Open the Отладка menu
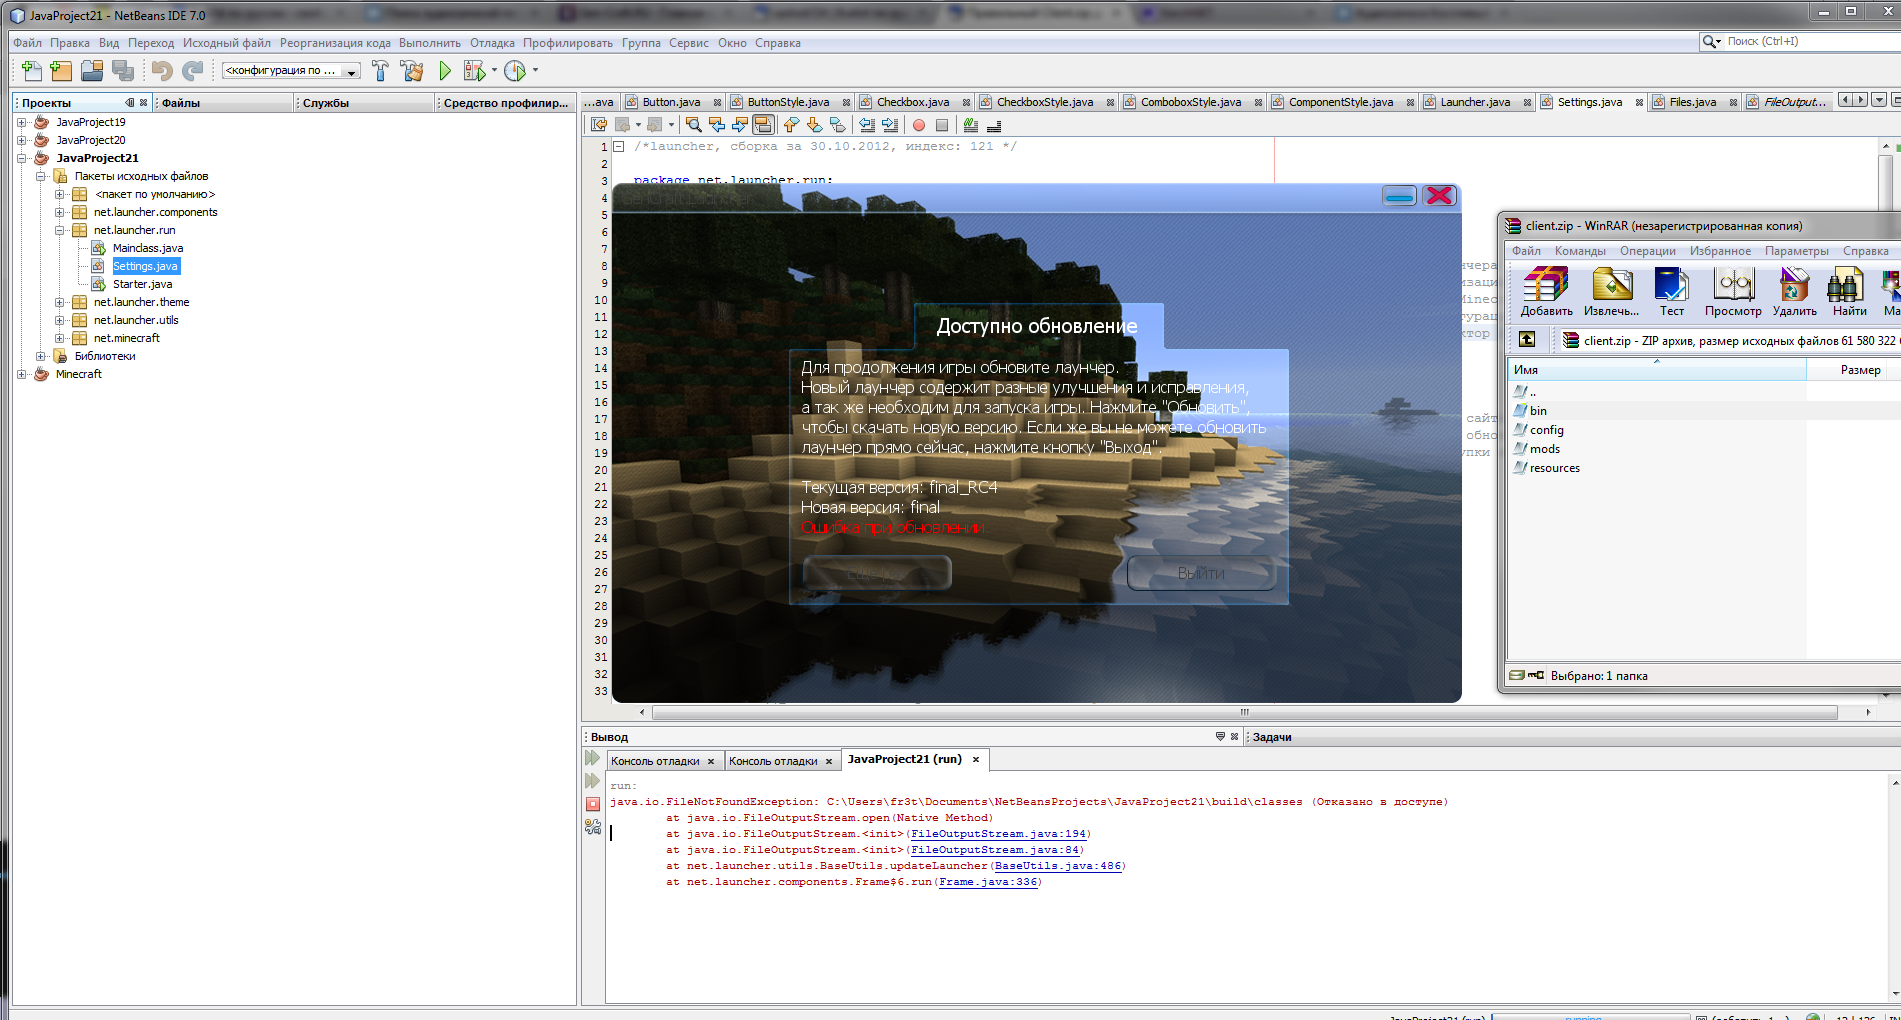The width and height of the screenshot is (1901, 1020). 492,43
